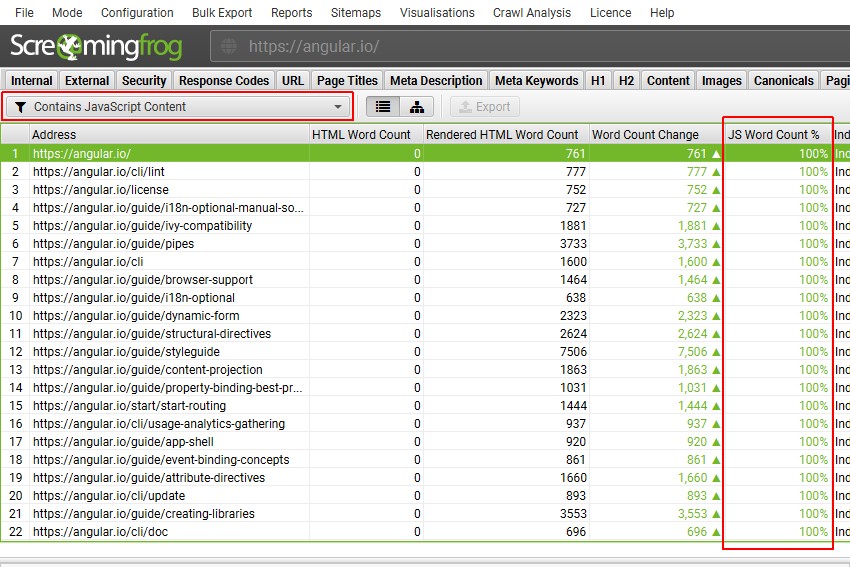Image resolution: width=850 pixels, height=567 pixels.
Task: Open the Bulk Export menu
Action: [222, 13]
